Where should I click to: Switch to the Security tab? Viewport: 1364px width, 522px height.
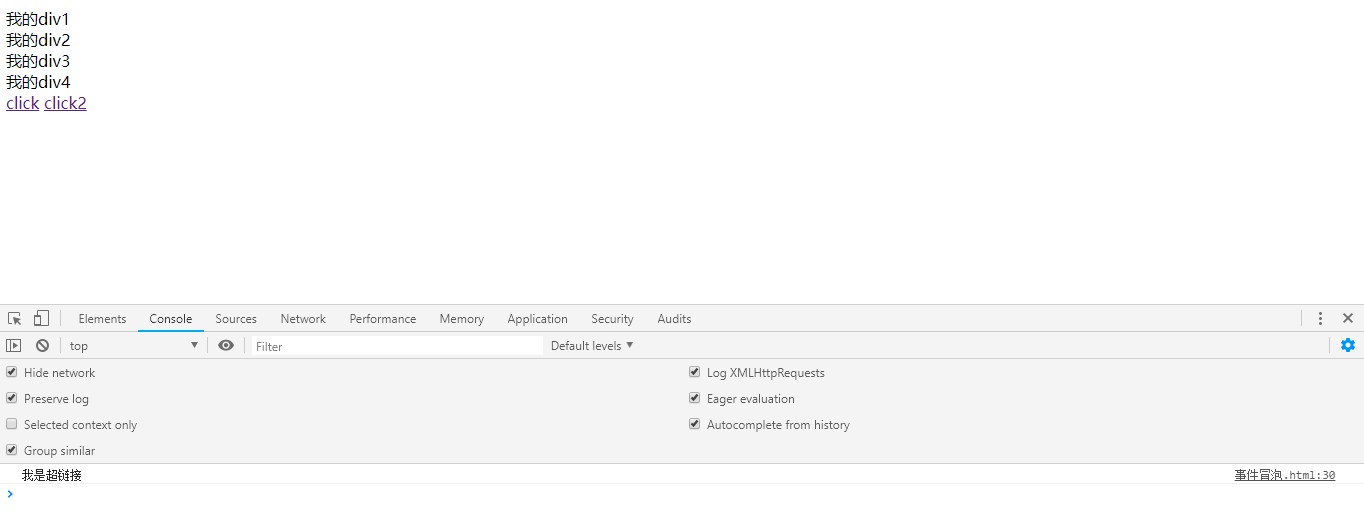[x=612, y=318]
